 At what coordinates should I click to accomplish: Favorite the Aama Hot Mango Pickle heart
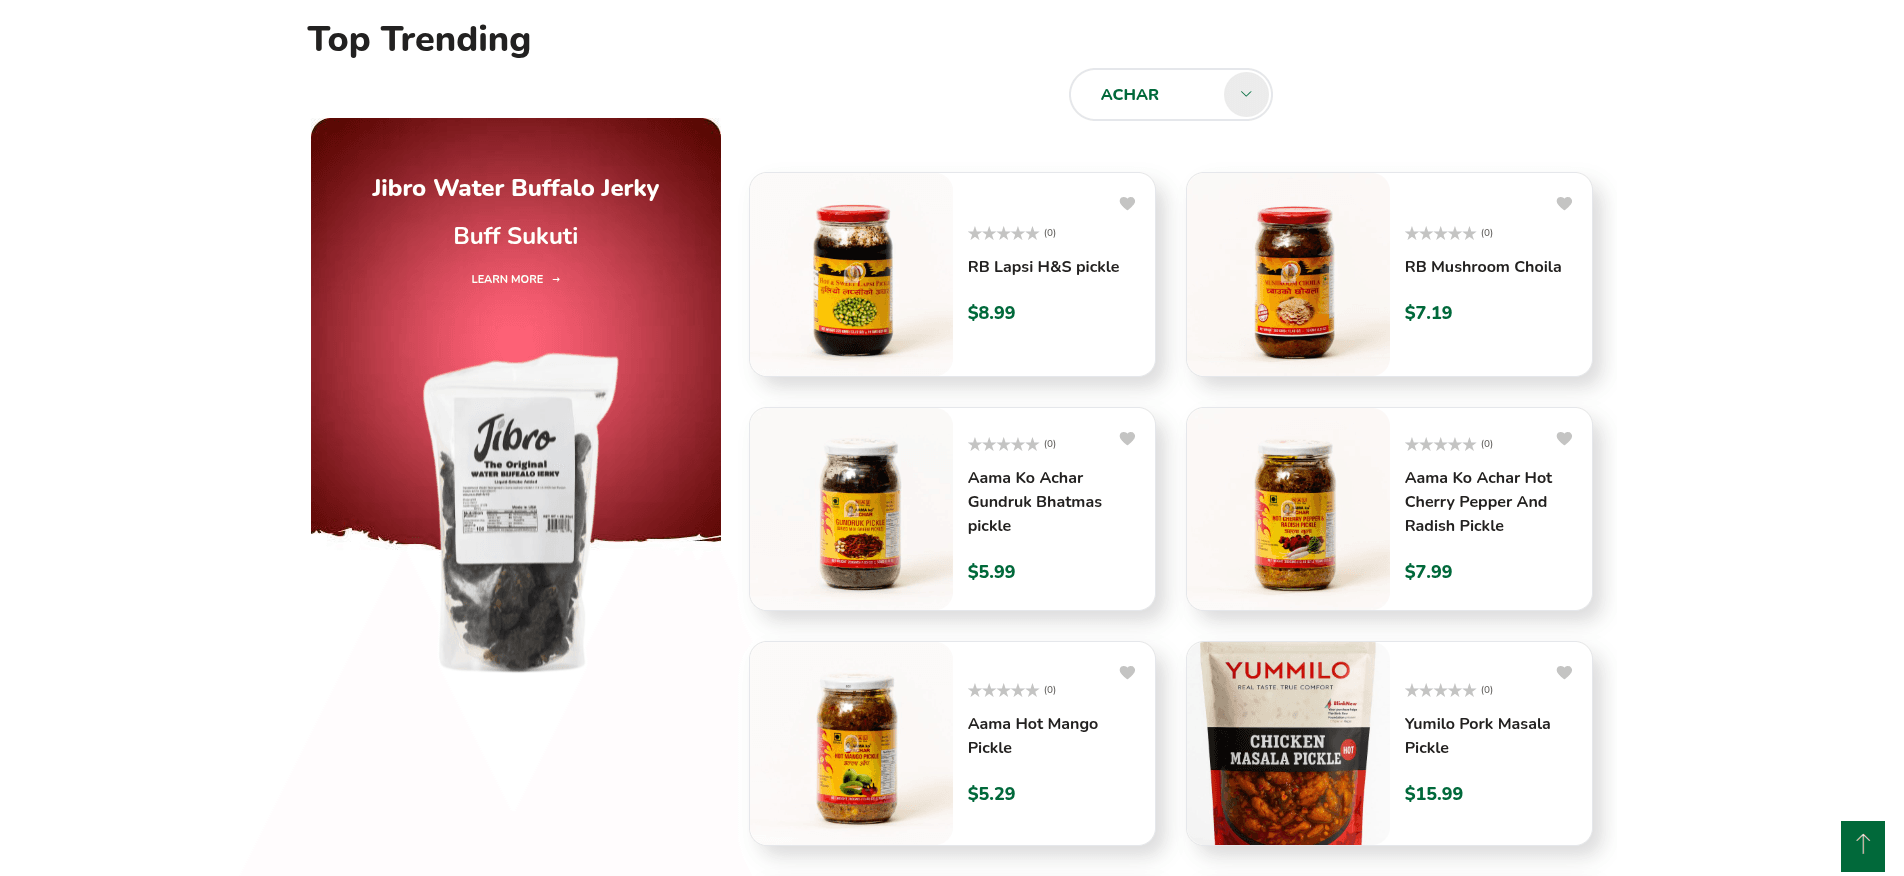coord(1127,672)
